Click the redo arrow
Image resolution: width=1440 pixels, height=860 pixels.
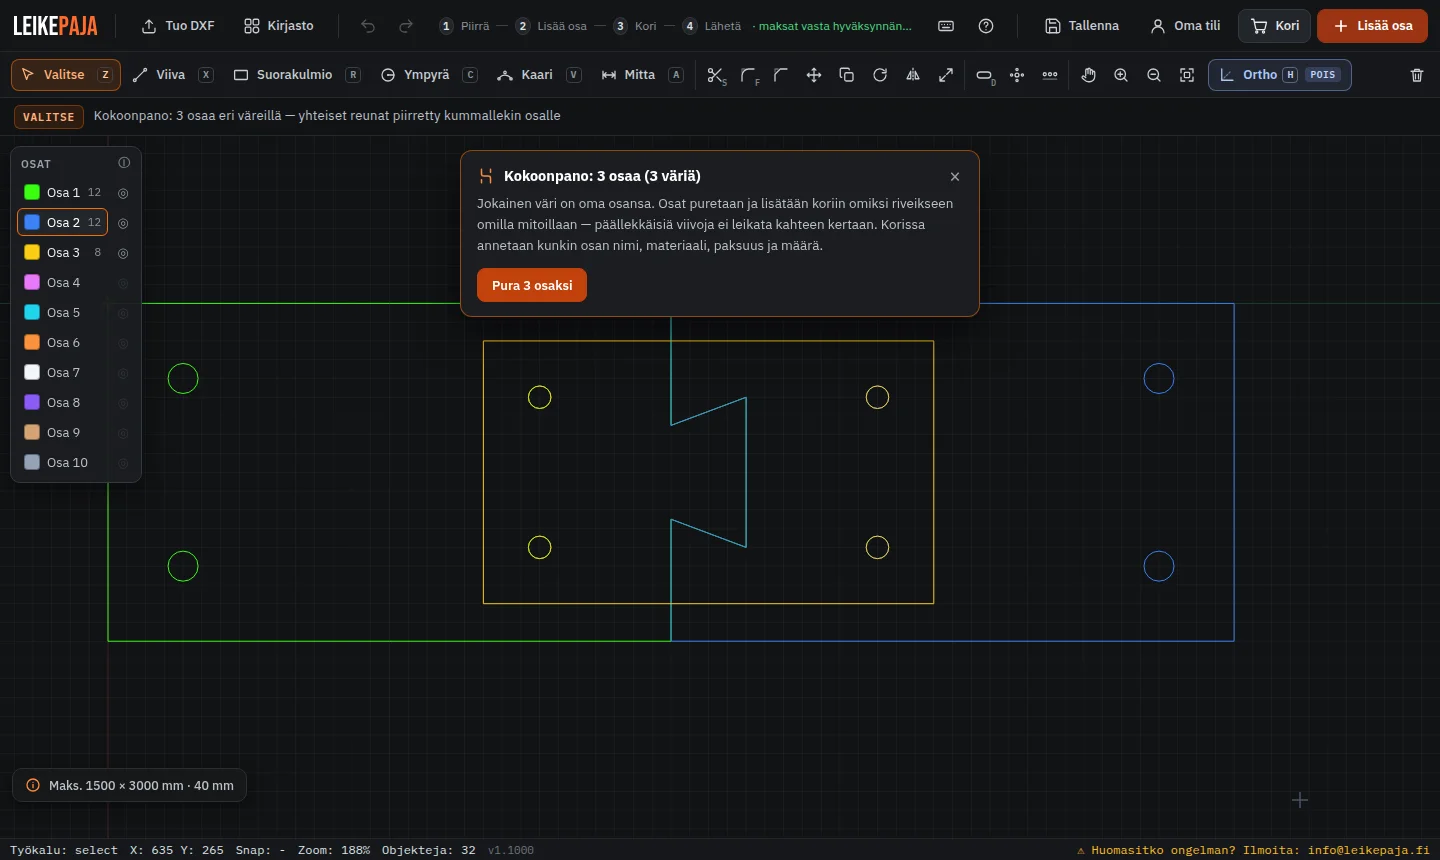pos(406,26)
